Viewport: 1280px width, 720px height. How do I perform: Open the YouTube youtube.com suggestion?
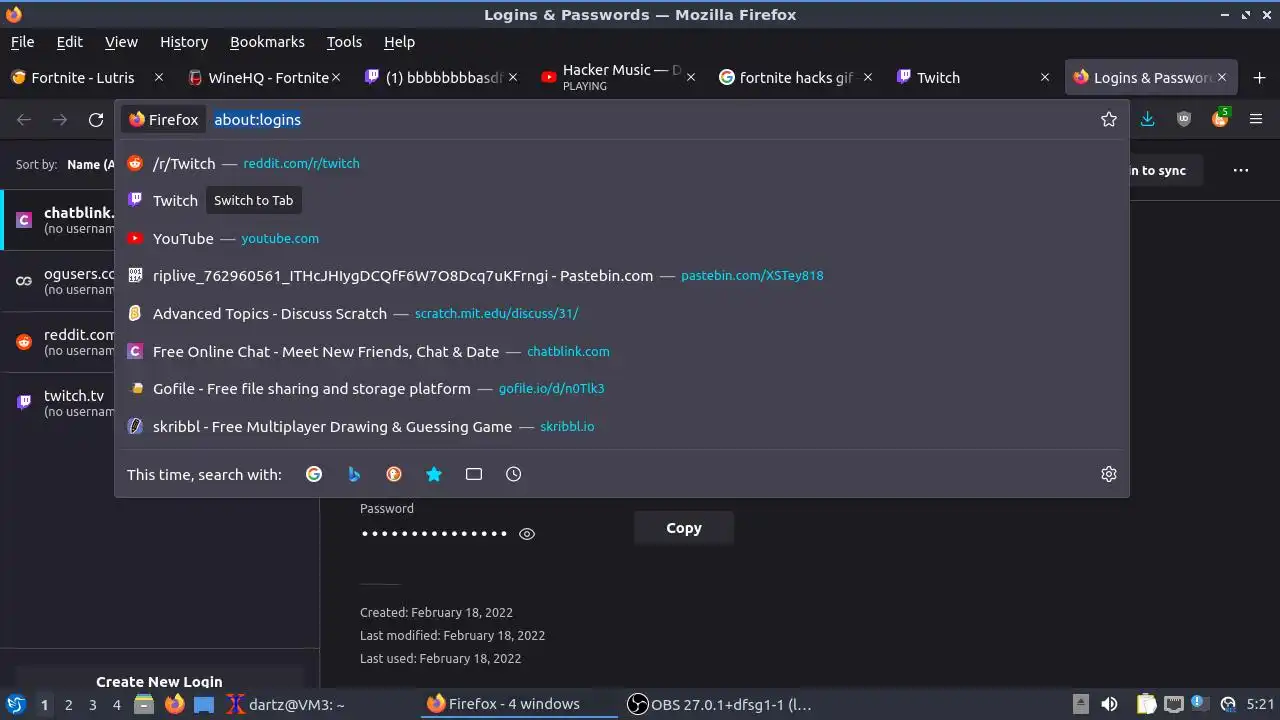622,238
